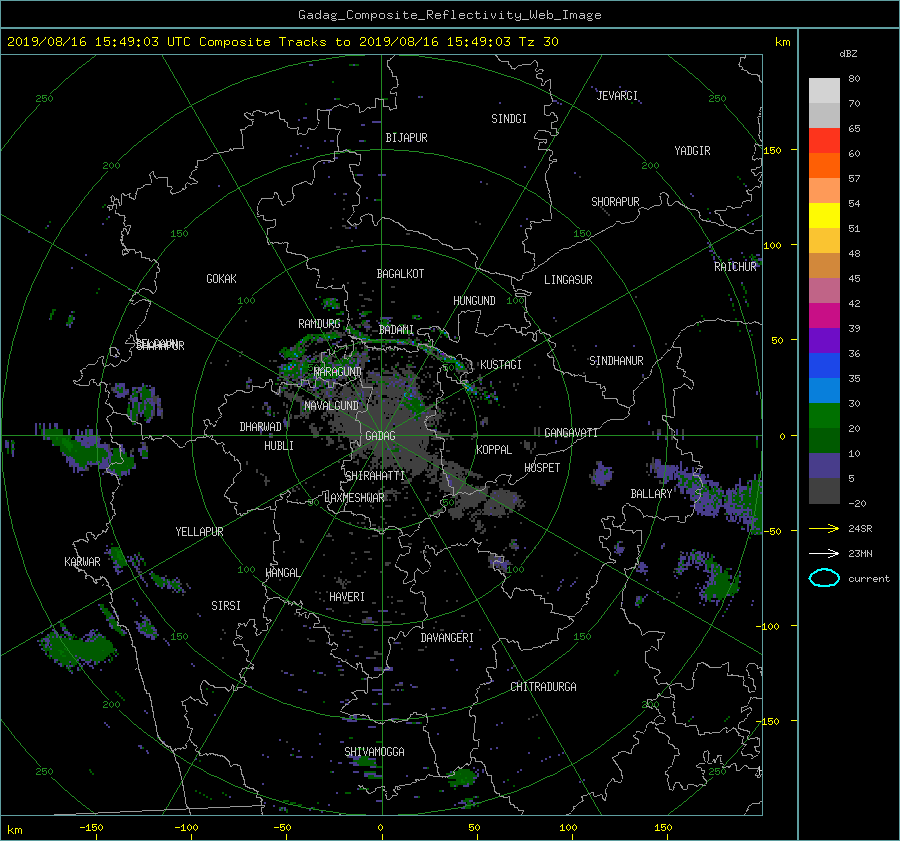Viewport: 900px width, 841px height.
Task: Select the red 60-65 dBZ swatch
Action: 824,141
